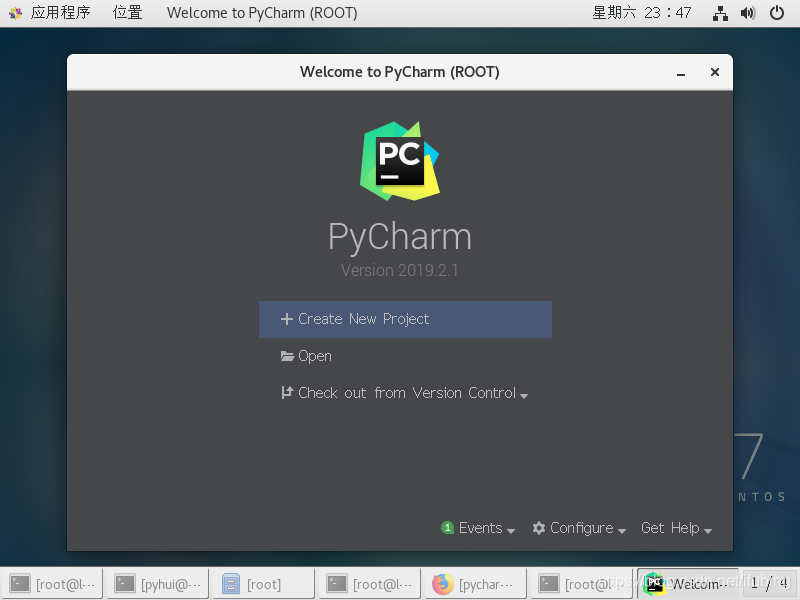Image resolution: width=800 pixels, height=600 pixels.
Task: Open an existing project with Open
Action: pos(306,356)
